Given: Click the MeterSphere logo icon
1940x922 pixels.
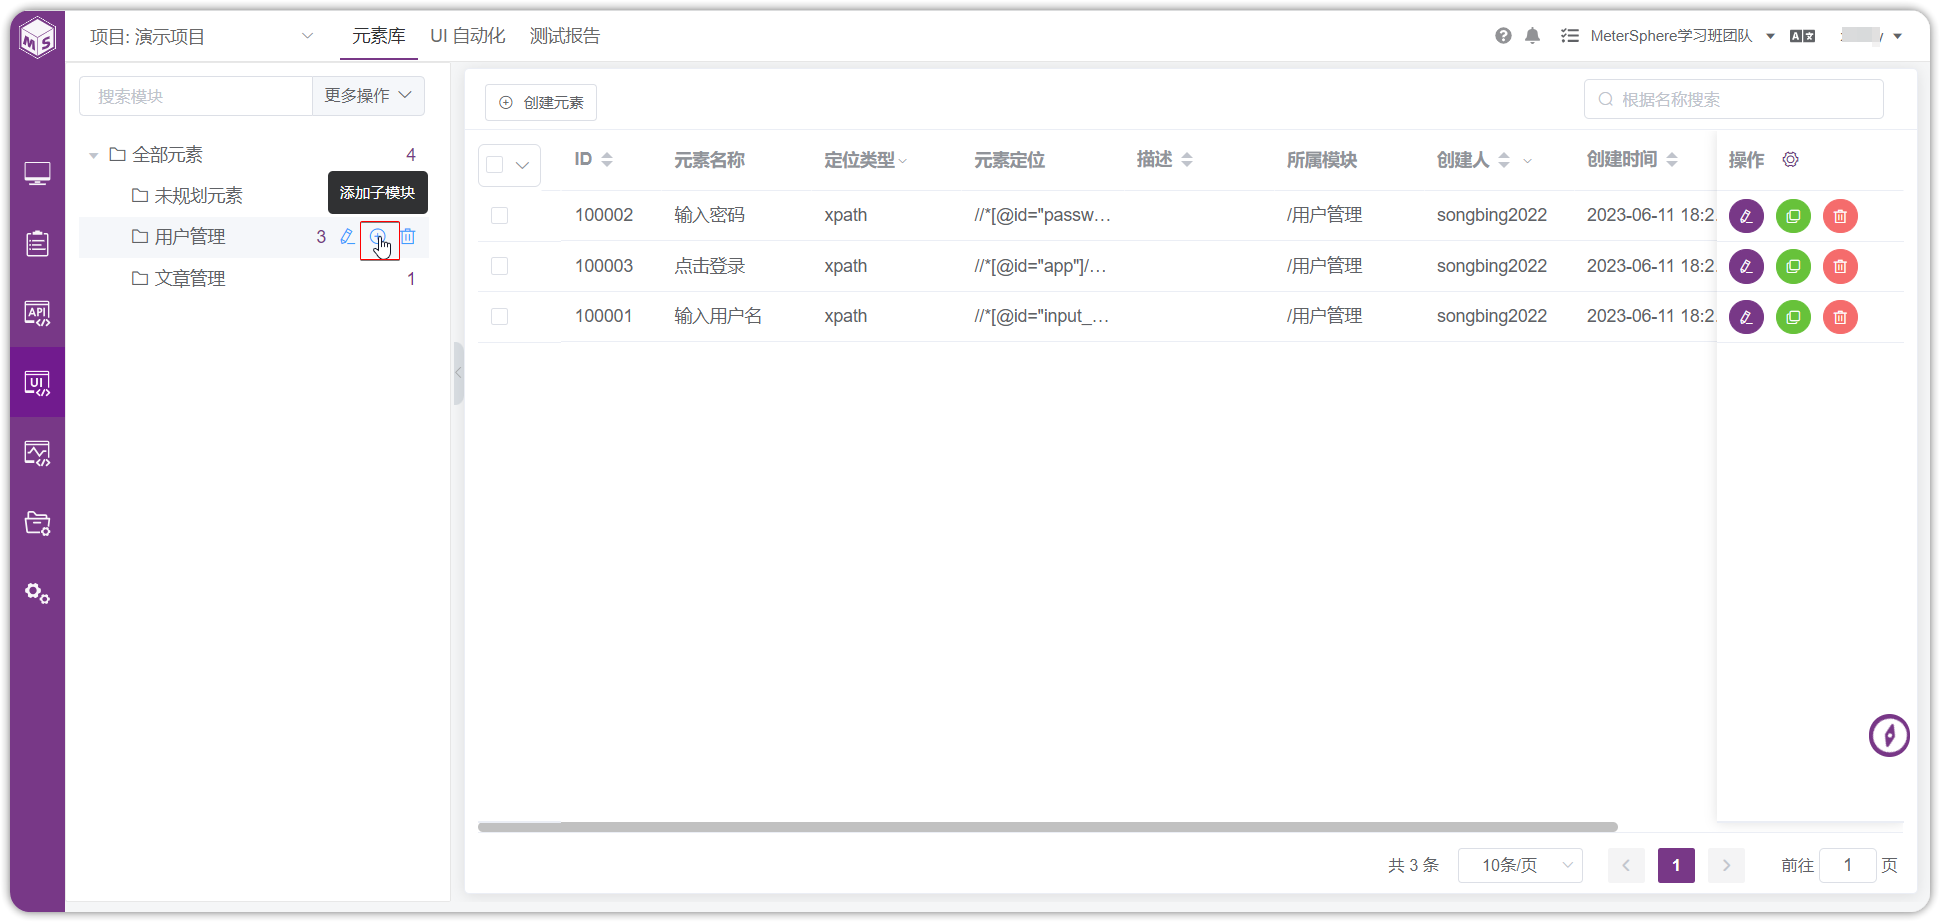Looking at the screenshot, I should [38, 38].
